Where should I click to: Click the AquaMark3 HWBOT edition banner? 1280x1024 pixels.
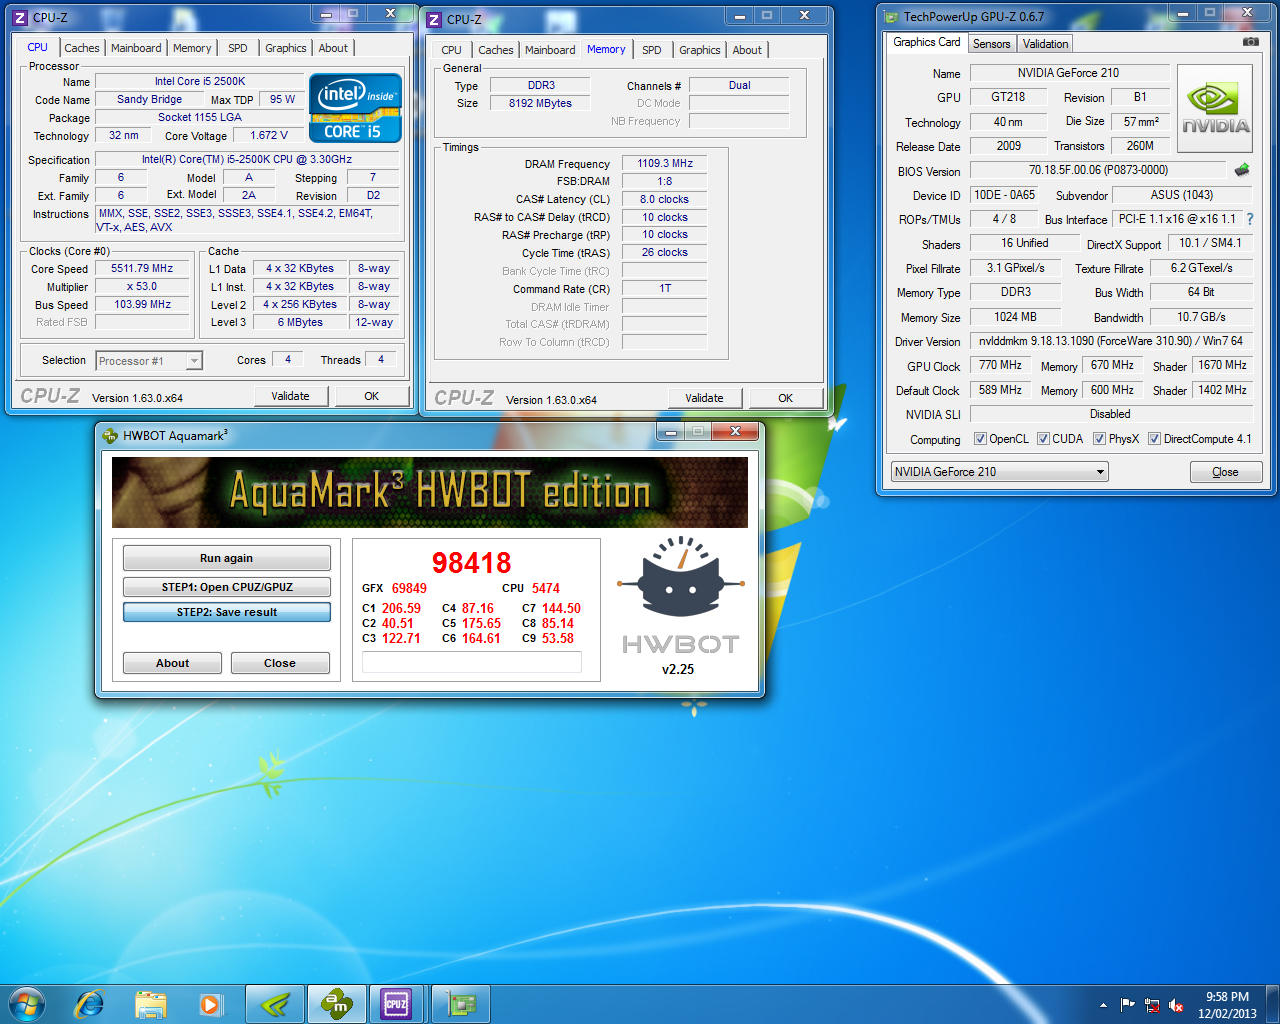pos(430,492)
